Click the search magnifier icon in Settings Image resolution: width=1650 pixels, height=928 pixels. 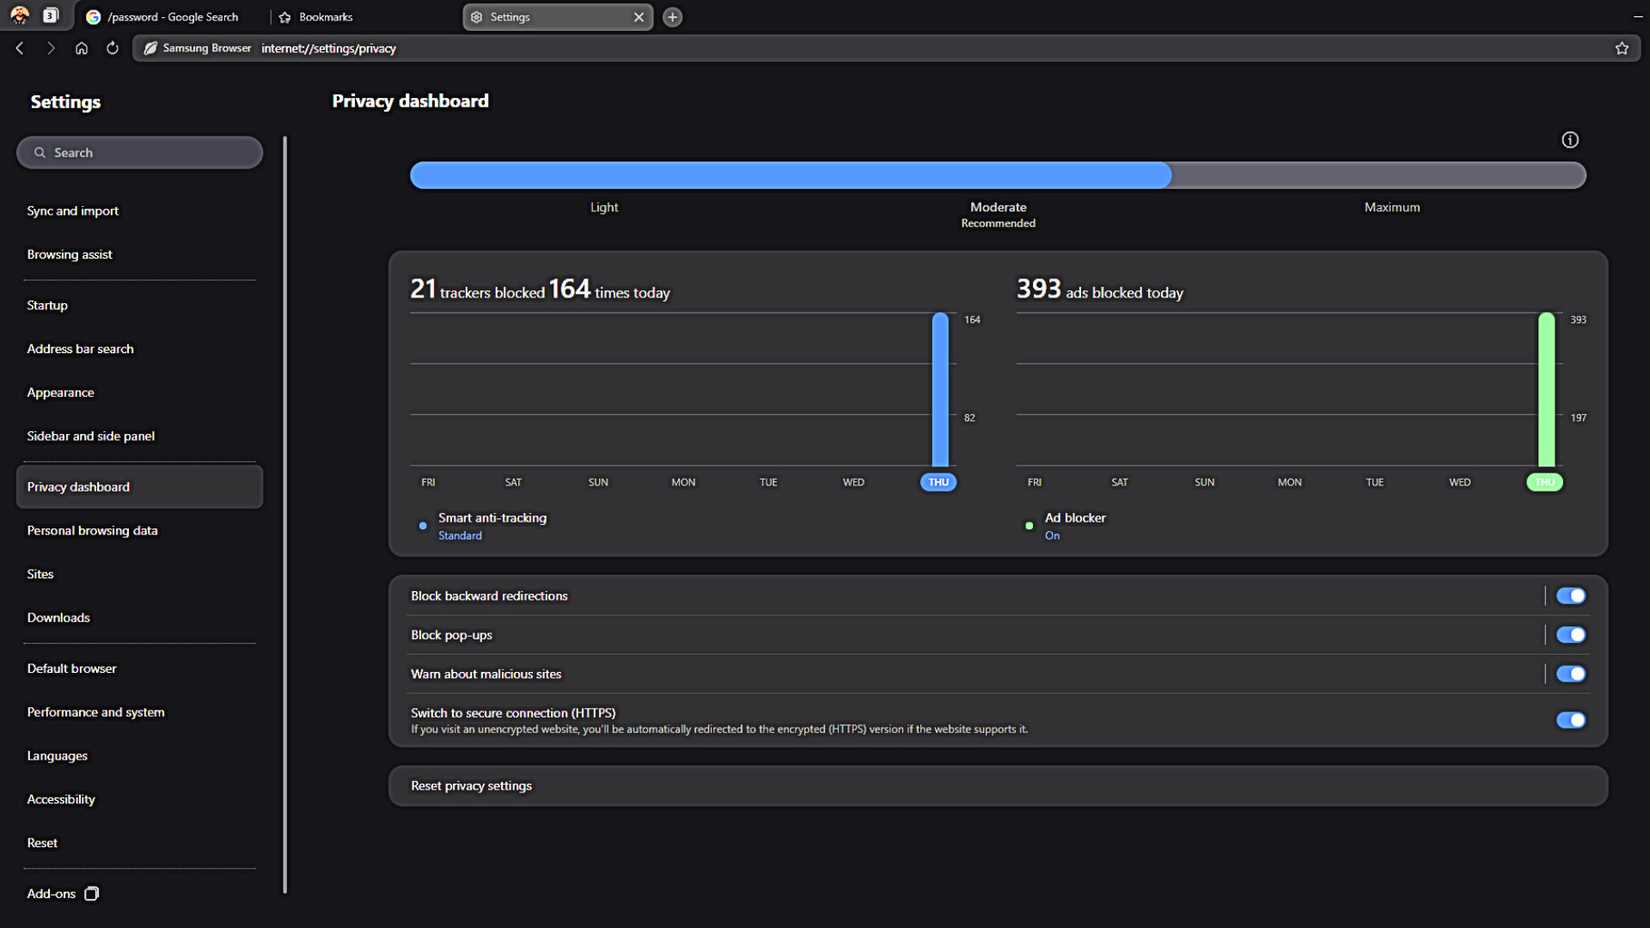coord(40,153)
